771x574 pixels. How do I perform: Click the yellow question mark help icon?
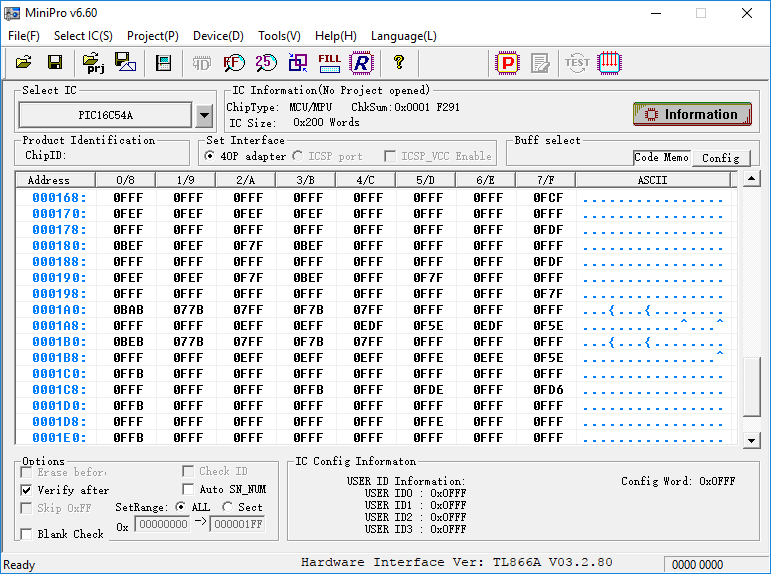(399, 62)
